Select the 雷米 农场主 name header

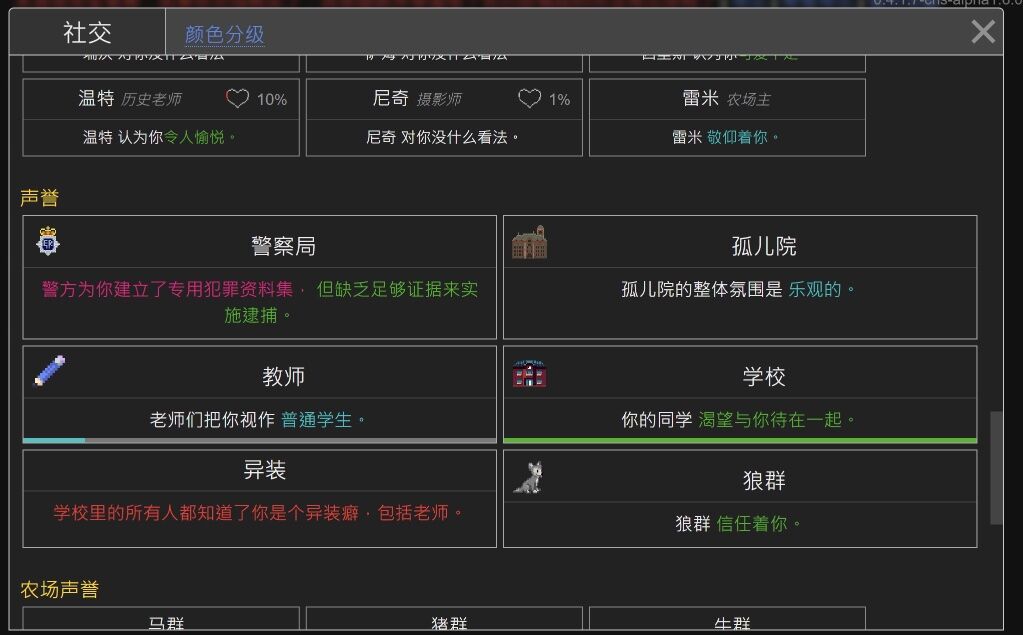(726, 99)
